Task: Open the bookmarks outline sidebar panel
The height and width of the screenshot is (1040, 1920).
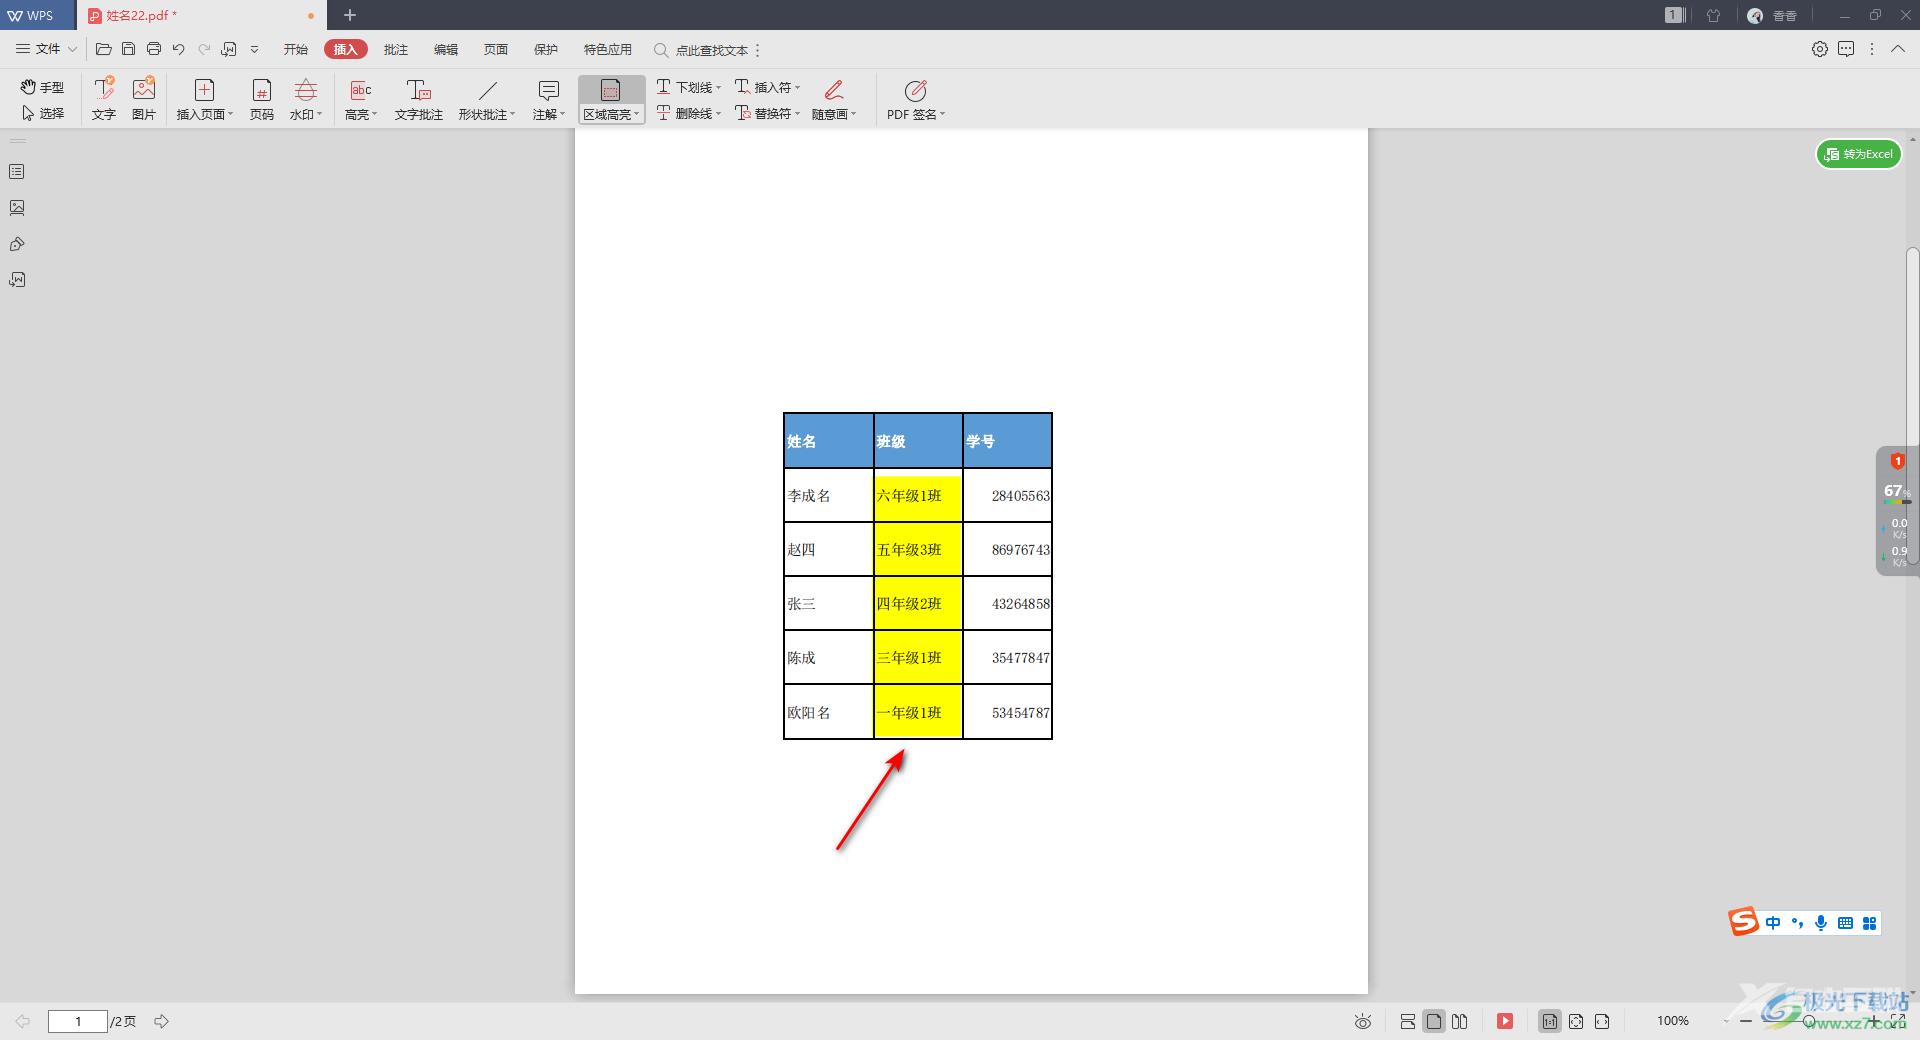Action: pos(17,172)
